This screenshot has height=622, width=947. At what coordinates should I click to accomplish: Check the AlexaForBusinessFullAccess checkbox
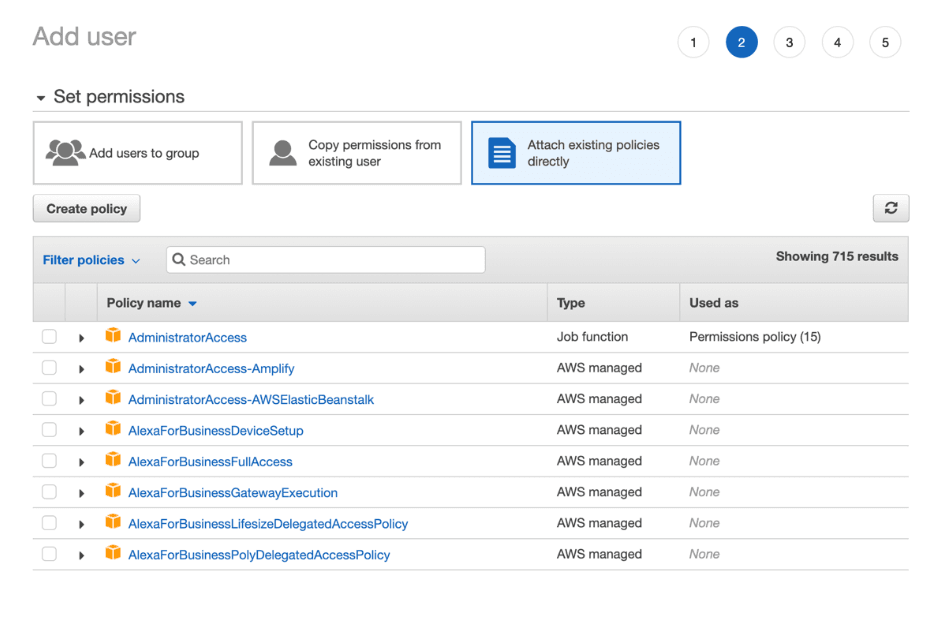[50, 461]
